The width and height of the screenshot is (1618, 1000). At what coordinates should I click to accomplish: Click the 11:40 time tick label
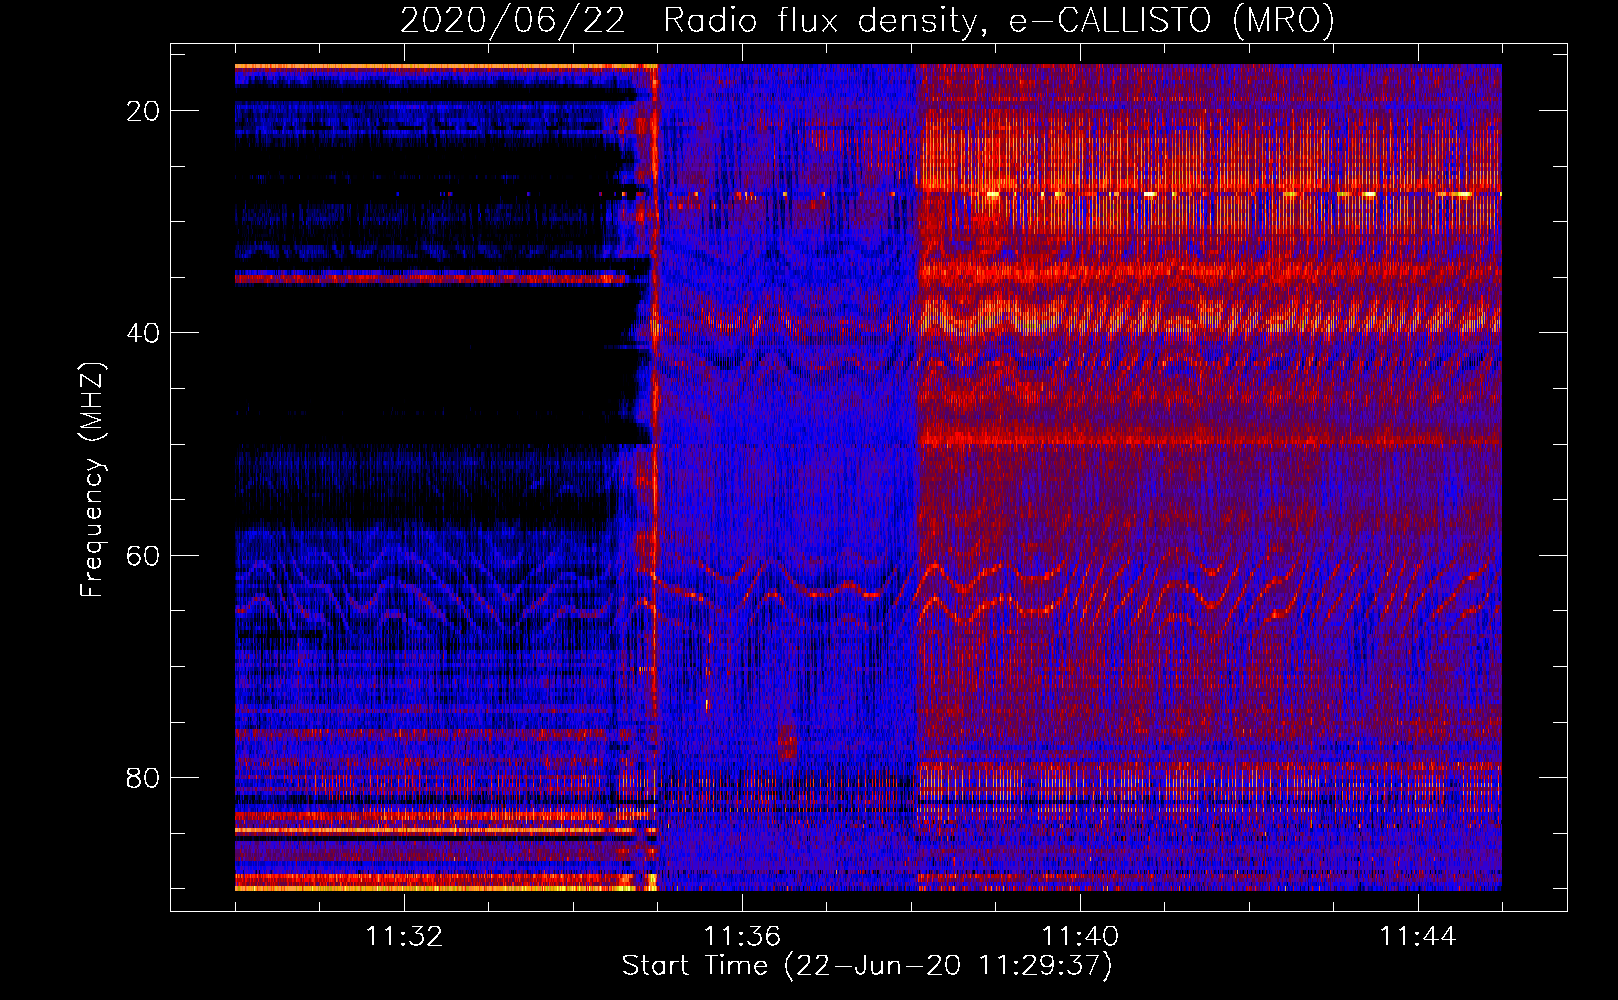pyautogui.click(x=1080, y=937)
